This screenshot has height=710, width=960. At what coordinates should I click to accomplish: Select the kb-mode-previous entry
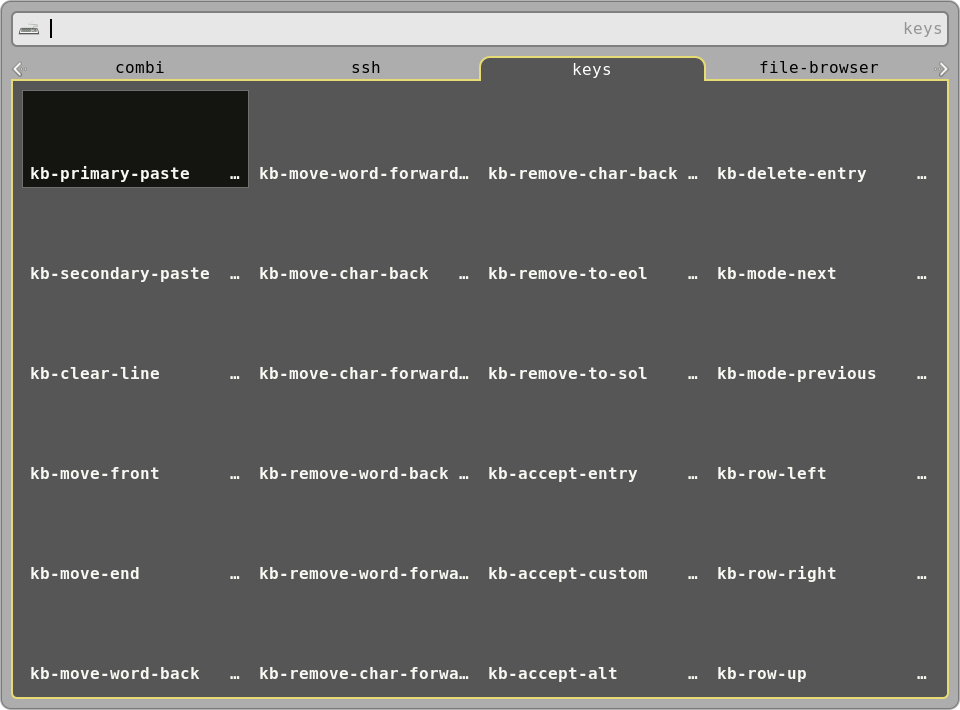tap(822, 338)
